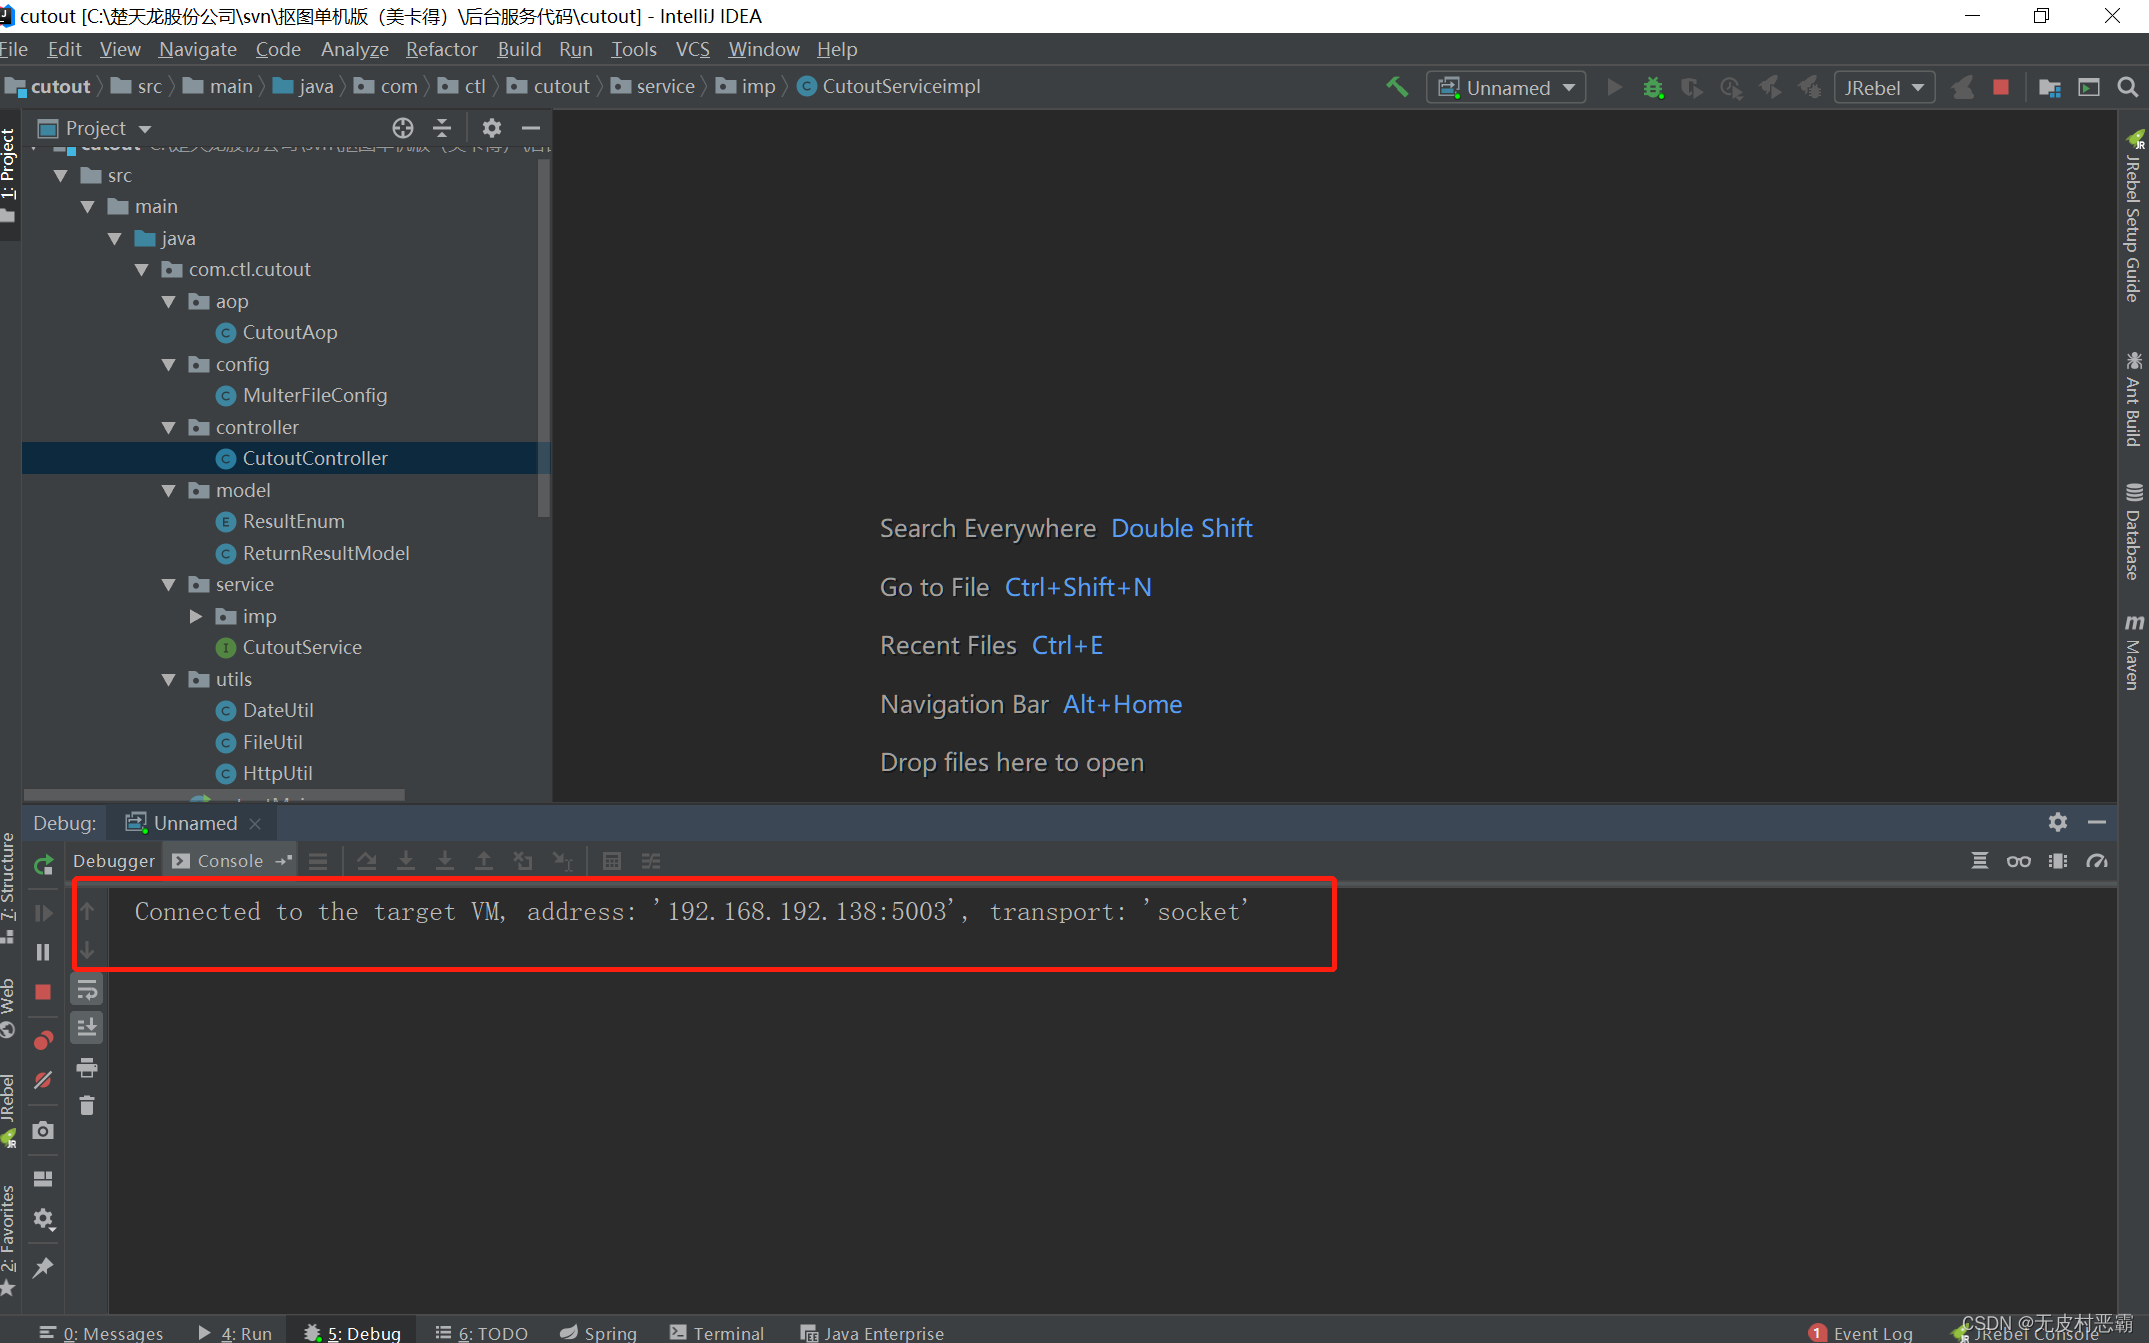Click Resume Program icon in debug sidebar
The width and height of the screenshot is (2149, 1343).
[x=43, y=913]
